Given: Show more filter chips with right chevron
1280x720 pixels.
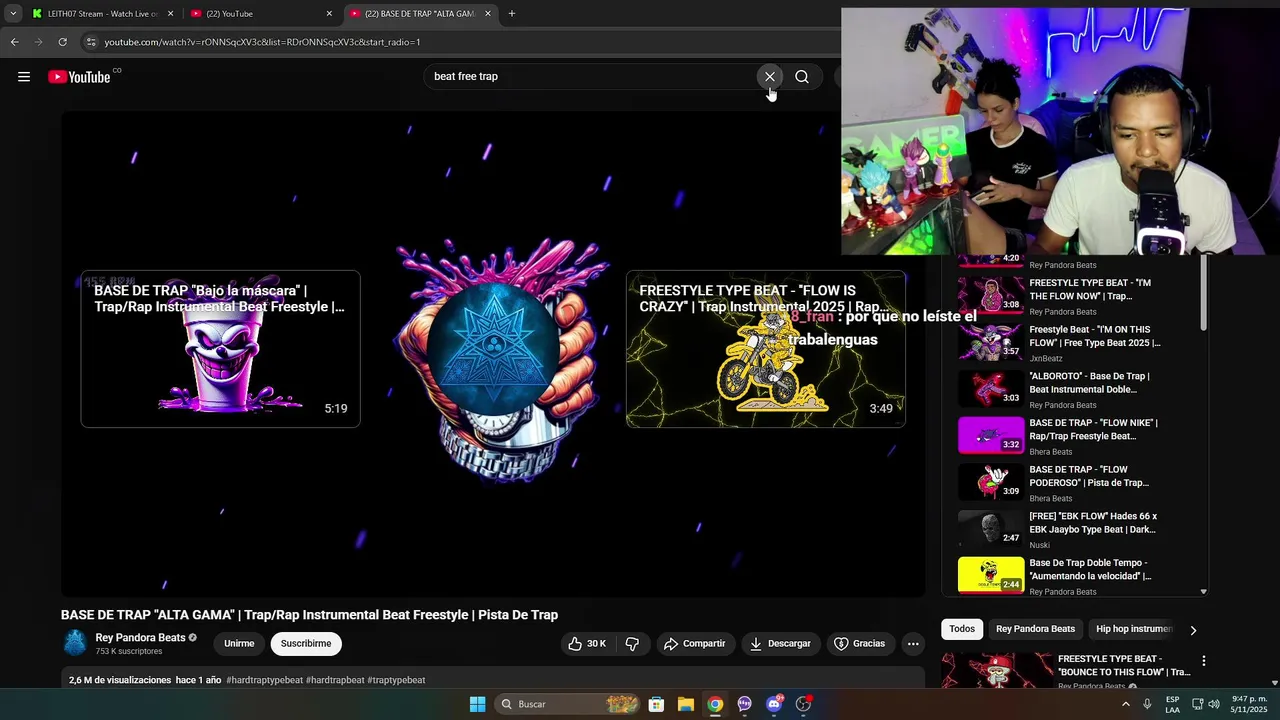Looking at the screenshot, I should (1193, 630).
